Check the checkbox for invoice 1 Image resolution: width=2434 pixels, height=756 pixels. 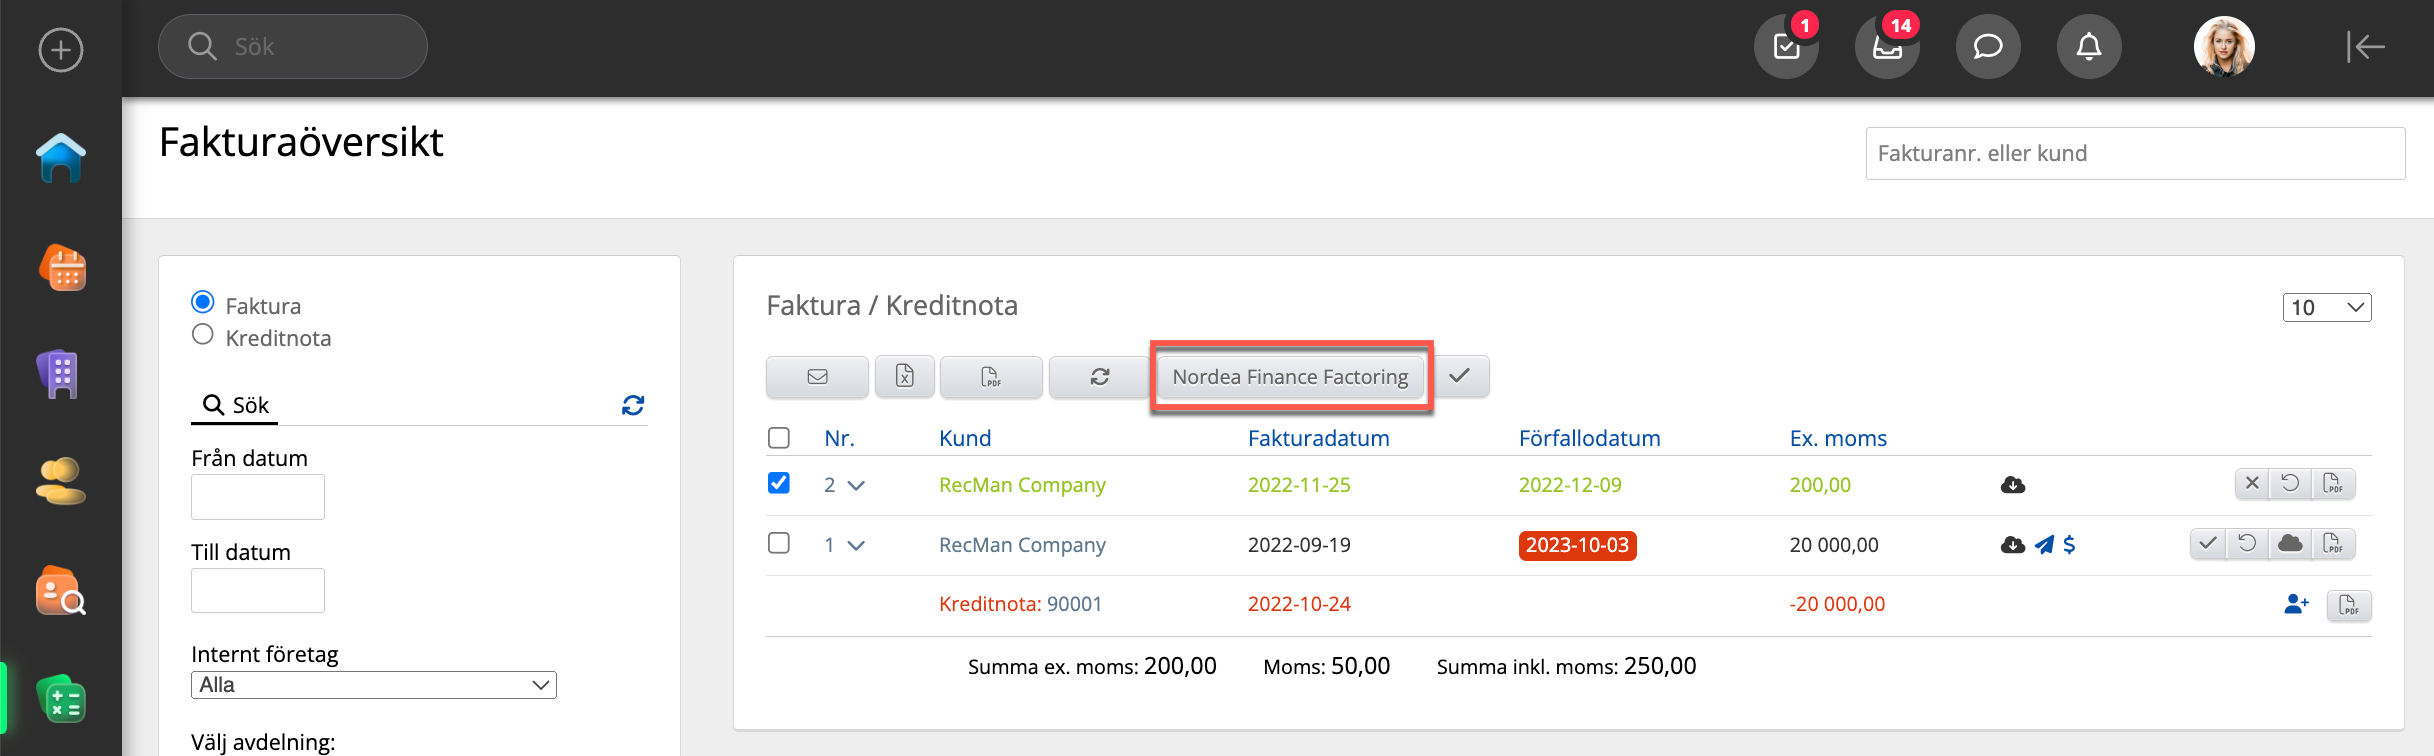[x=779, y=544]
